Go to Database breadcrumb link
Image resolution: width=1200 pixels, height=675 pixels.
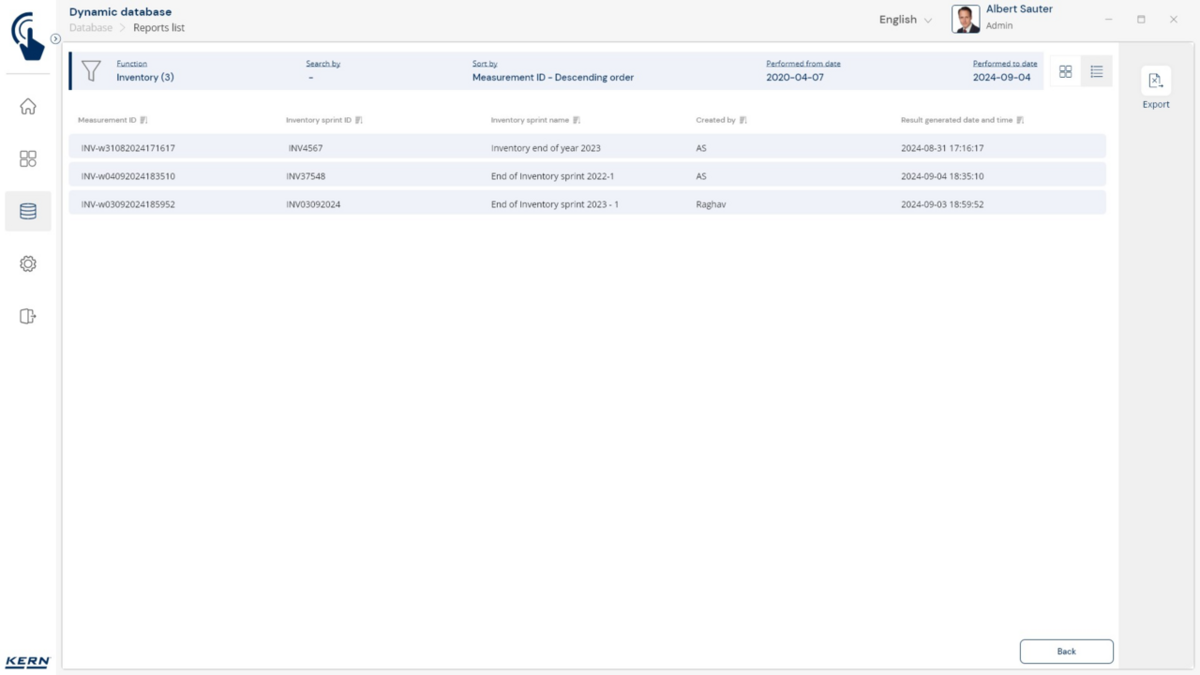pyautogui.click(x=91, y=28)
